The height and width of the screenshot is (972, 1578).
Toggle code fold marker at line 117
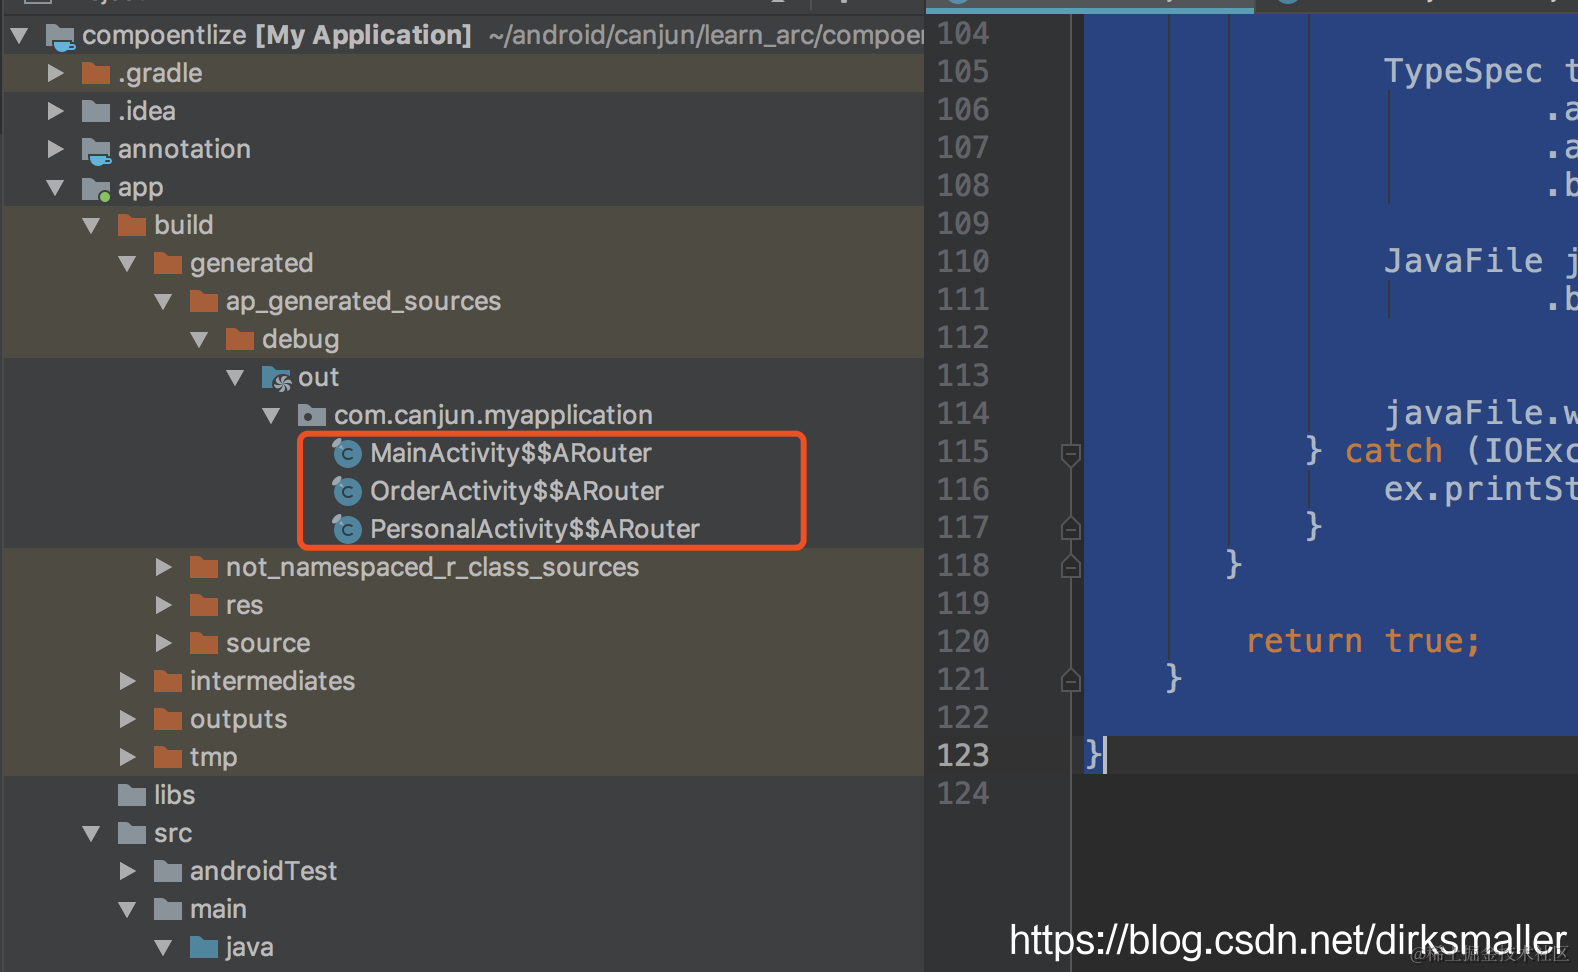pos(1070,527)
